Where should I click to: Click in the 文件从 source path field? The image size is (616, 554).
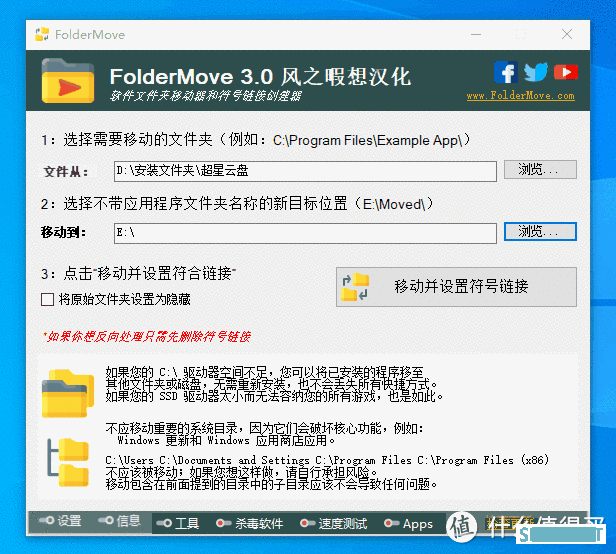pos(305,171)
